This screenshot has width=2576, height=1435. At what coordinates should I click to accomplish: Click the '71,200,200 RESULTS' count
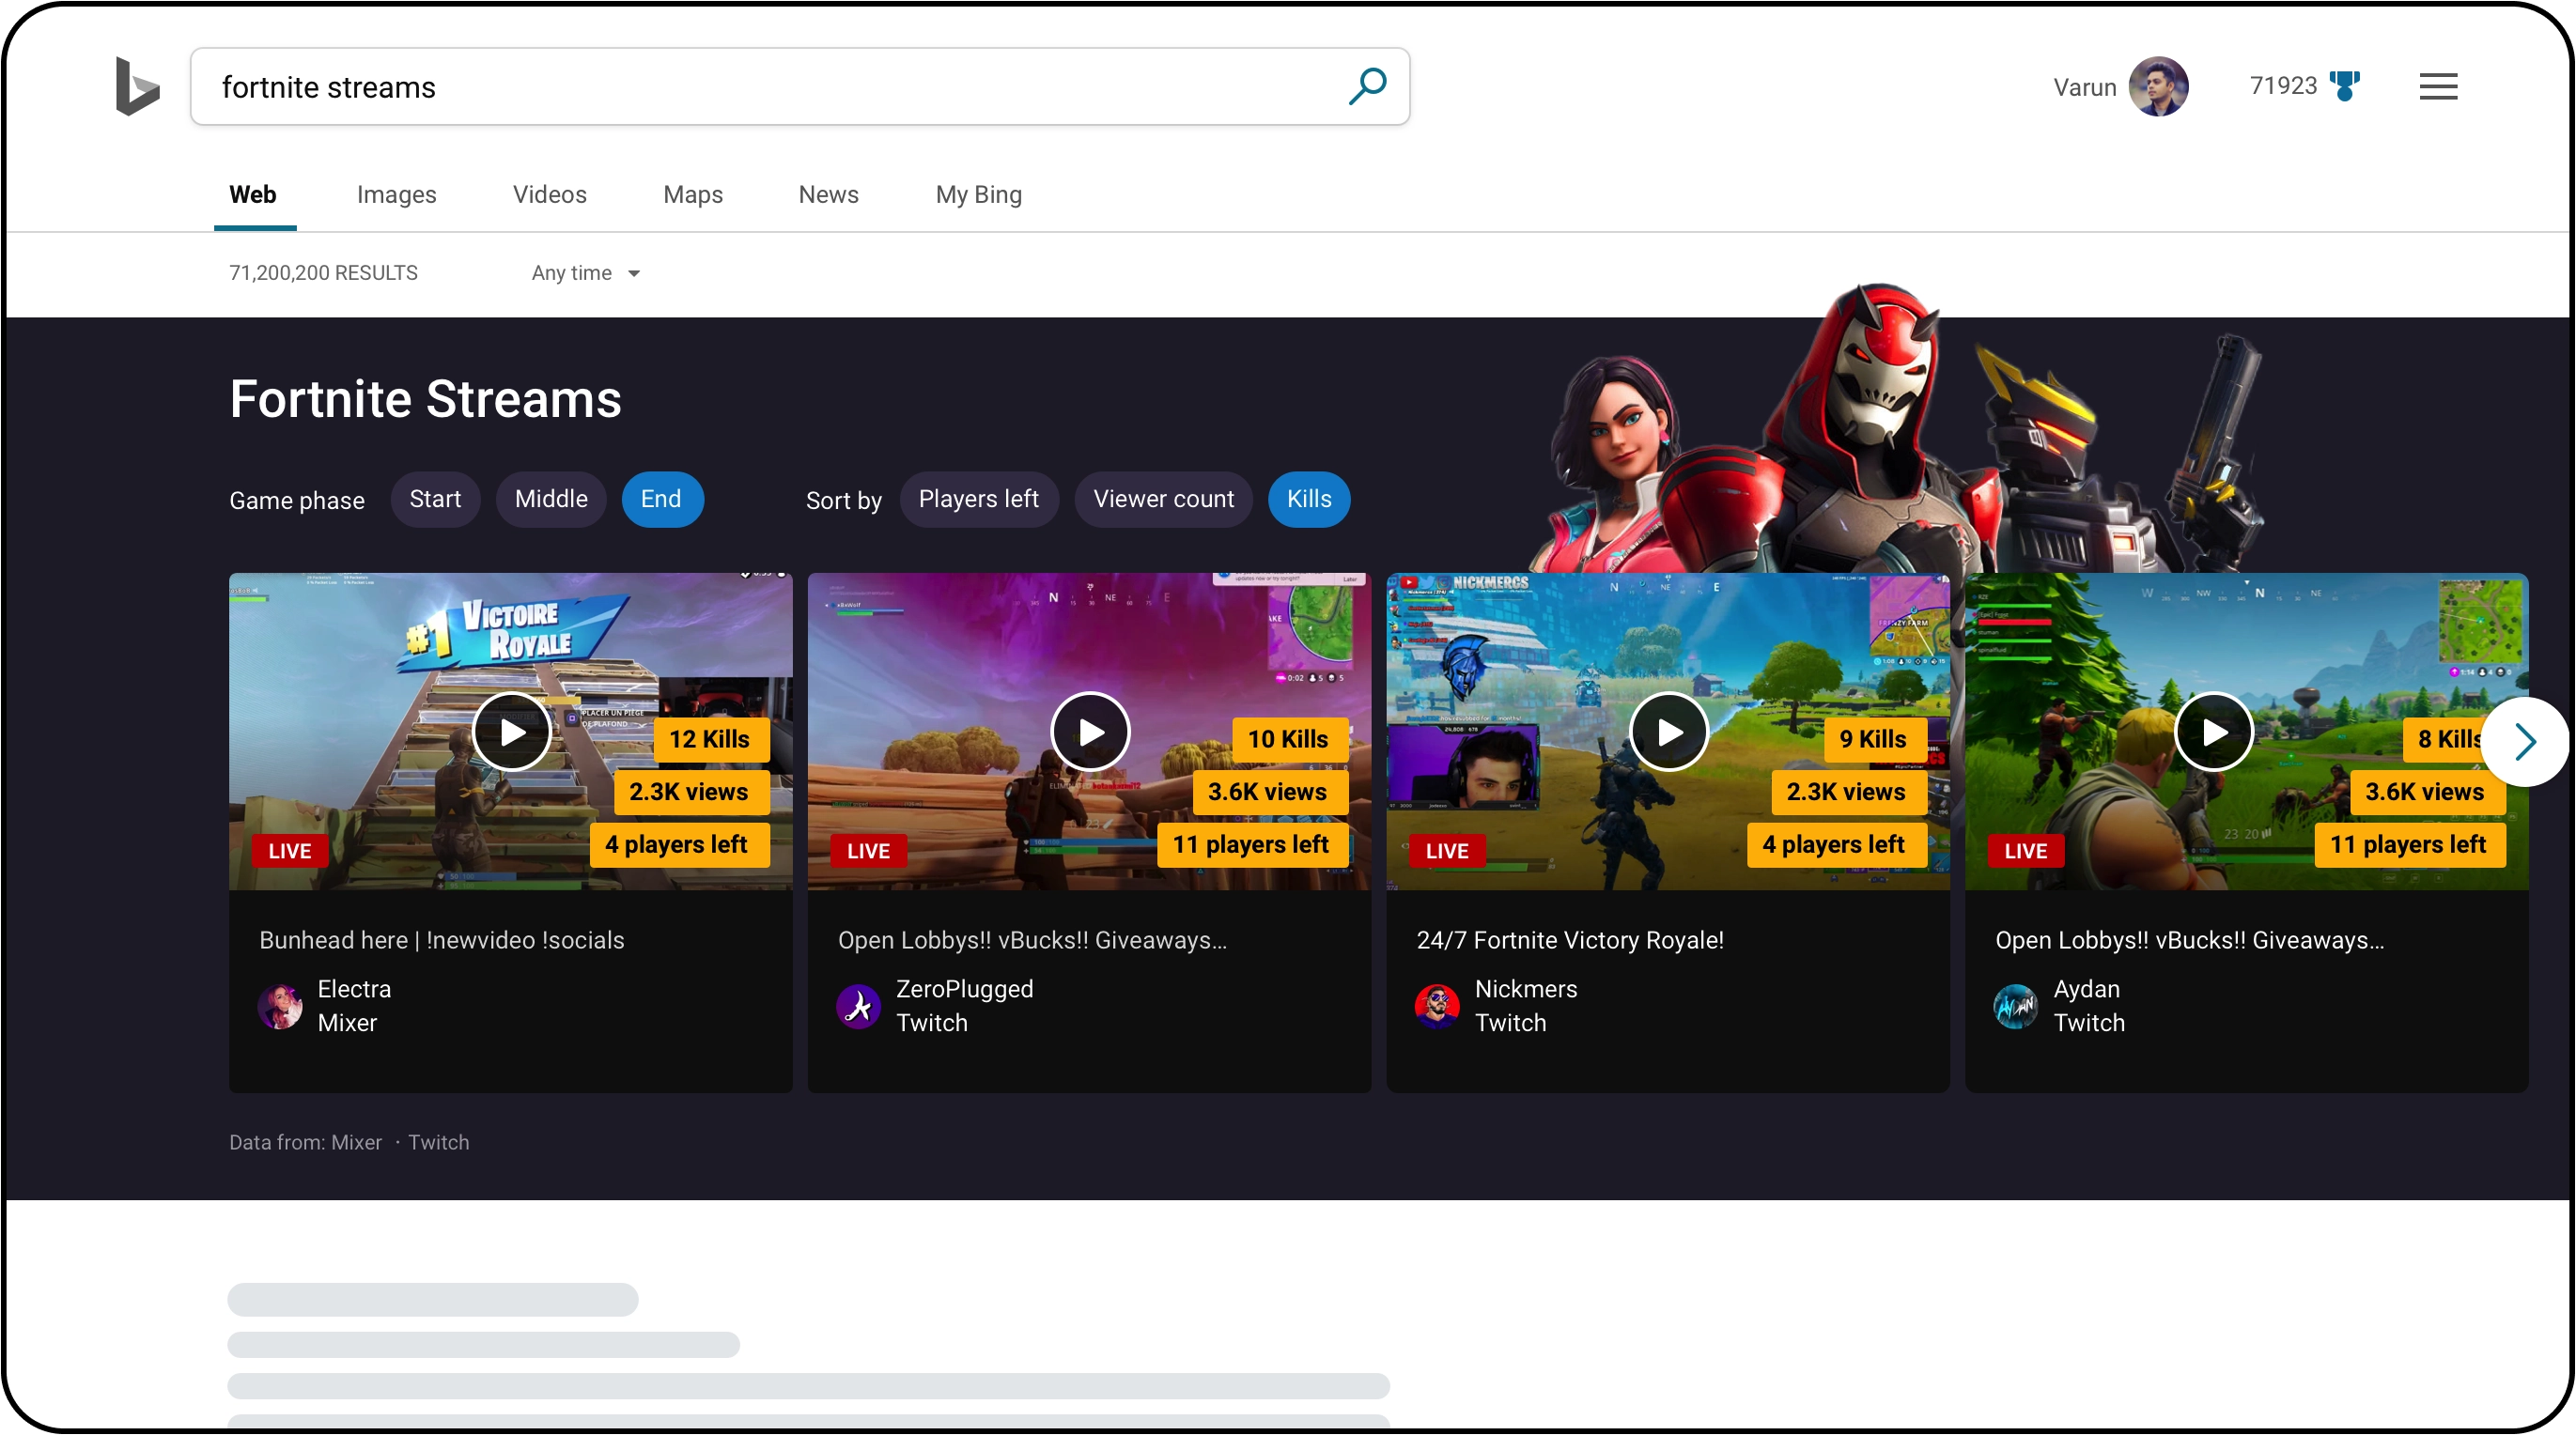tap(323, 273)
